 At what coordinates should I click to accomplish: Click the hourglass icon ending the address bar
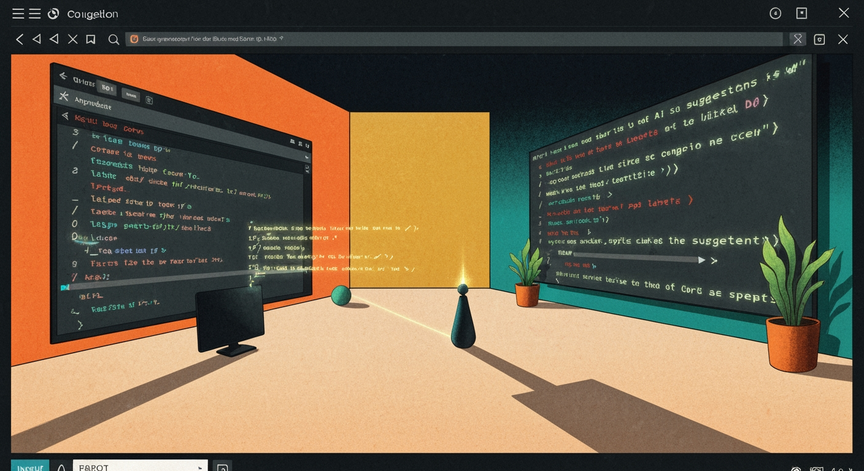coord(797,39)
